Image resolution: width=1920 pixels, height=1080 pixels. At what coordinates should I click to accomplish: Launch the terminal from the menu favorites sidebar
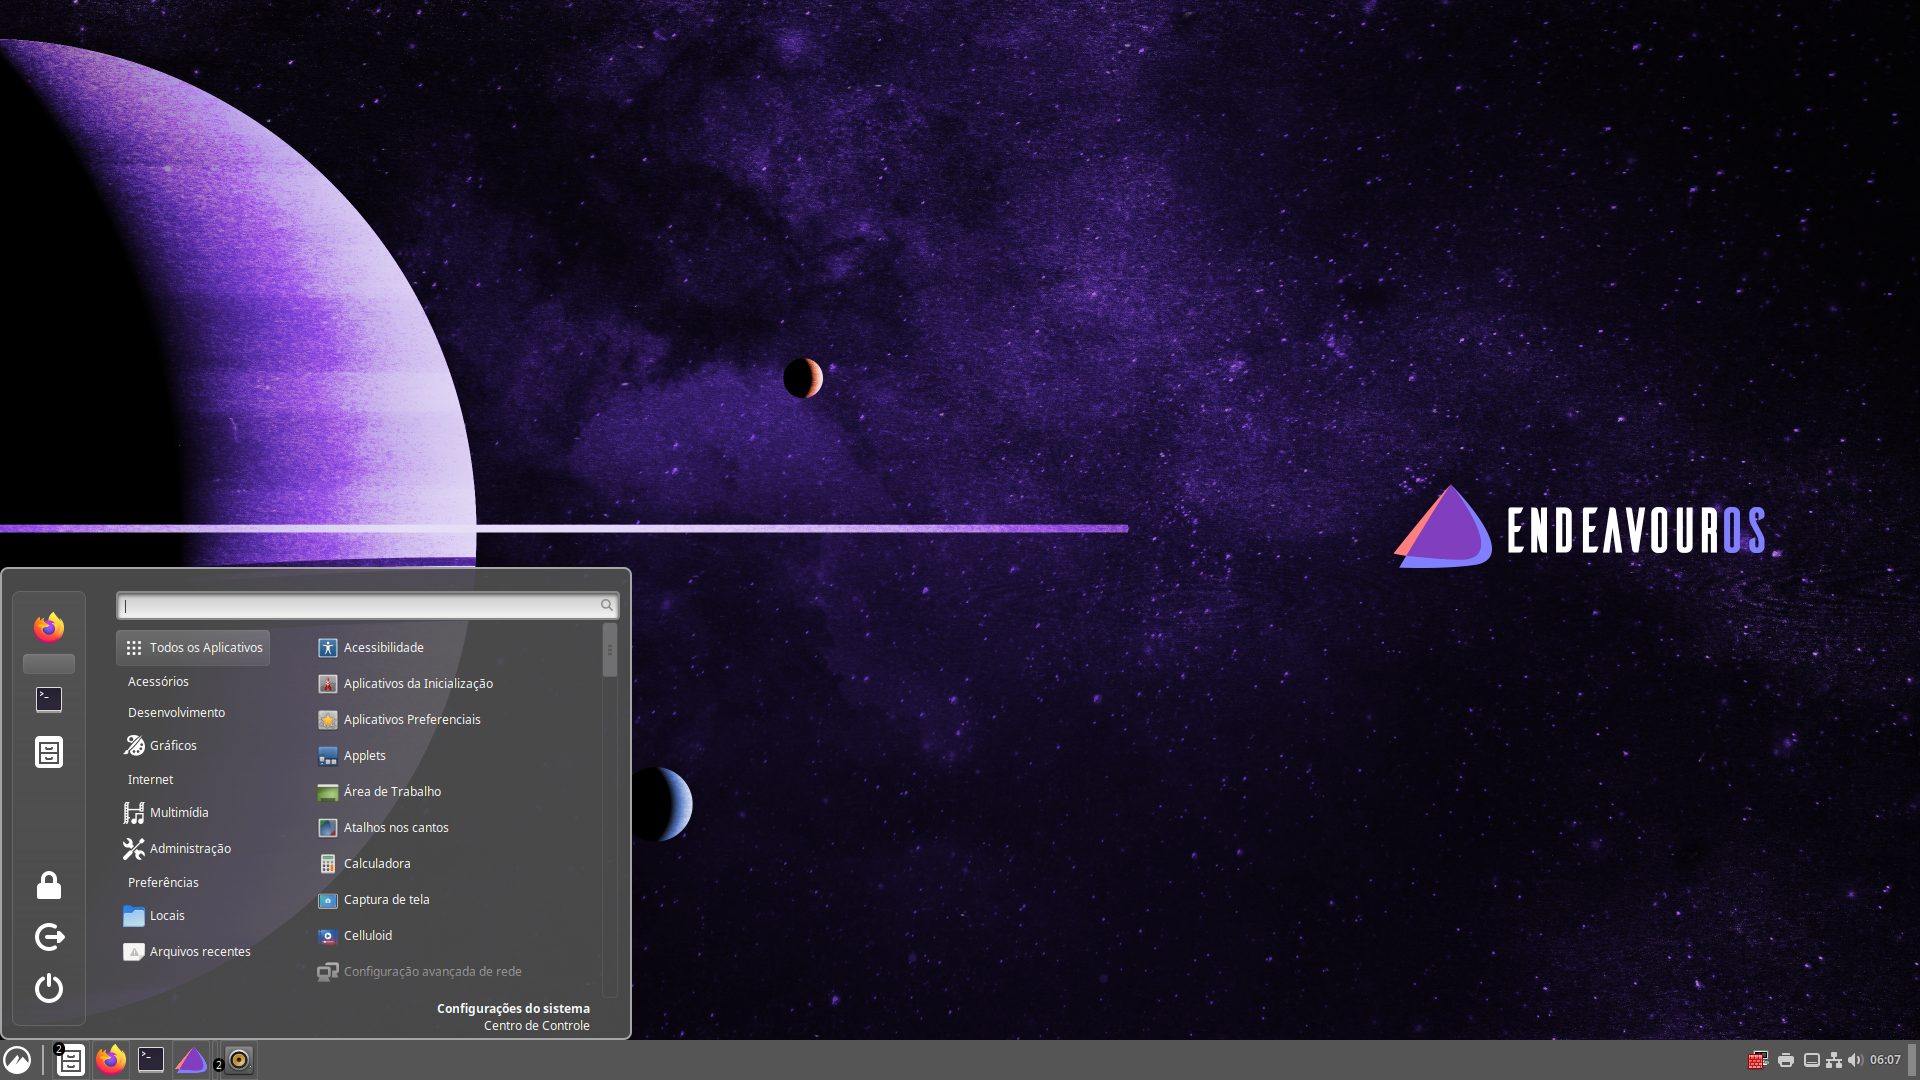click(49, 699)
